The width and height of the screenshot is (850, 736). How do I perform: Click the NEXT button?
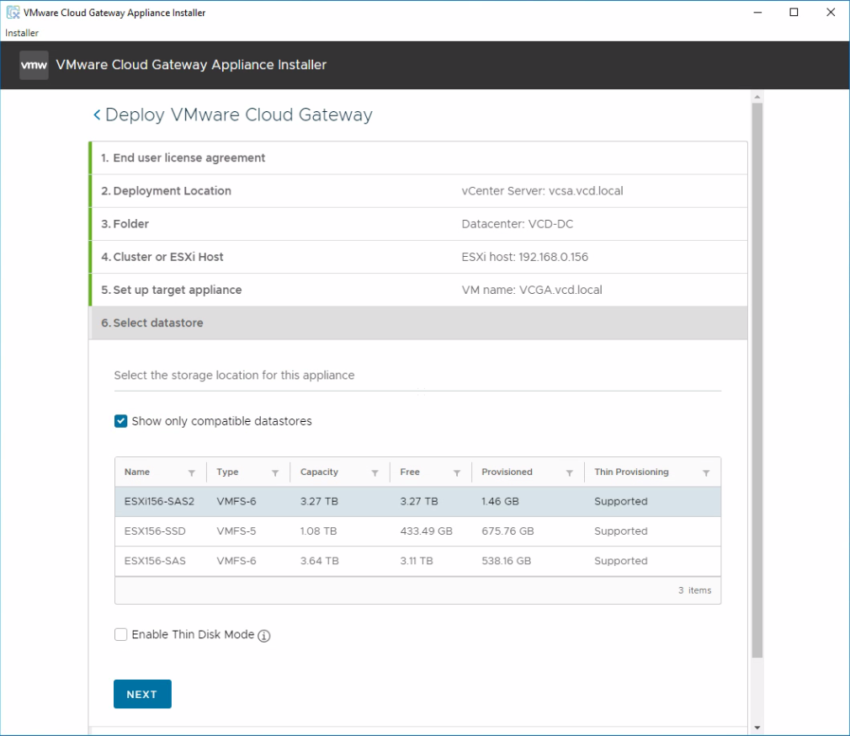pos(141,693)
